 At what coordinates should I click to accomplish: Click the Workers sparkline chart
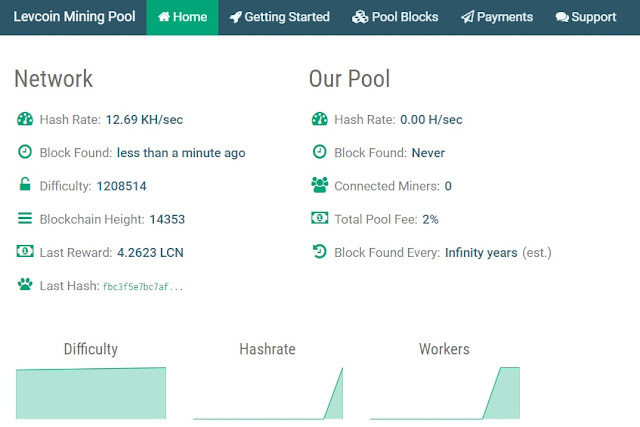[444, 393]
